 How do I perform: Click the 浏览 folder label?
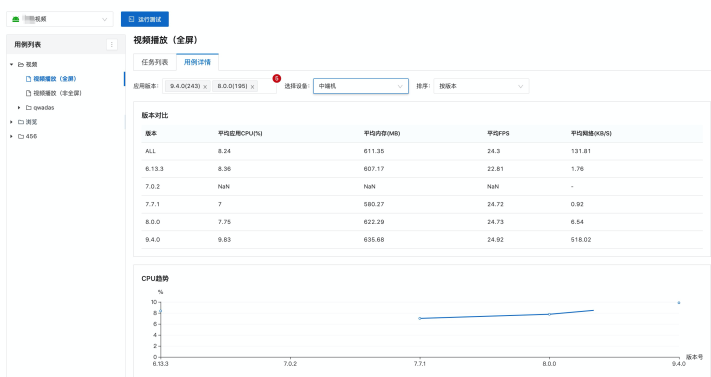(31, 122)
